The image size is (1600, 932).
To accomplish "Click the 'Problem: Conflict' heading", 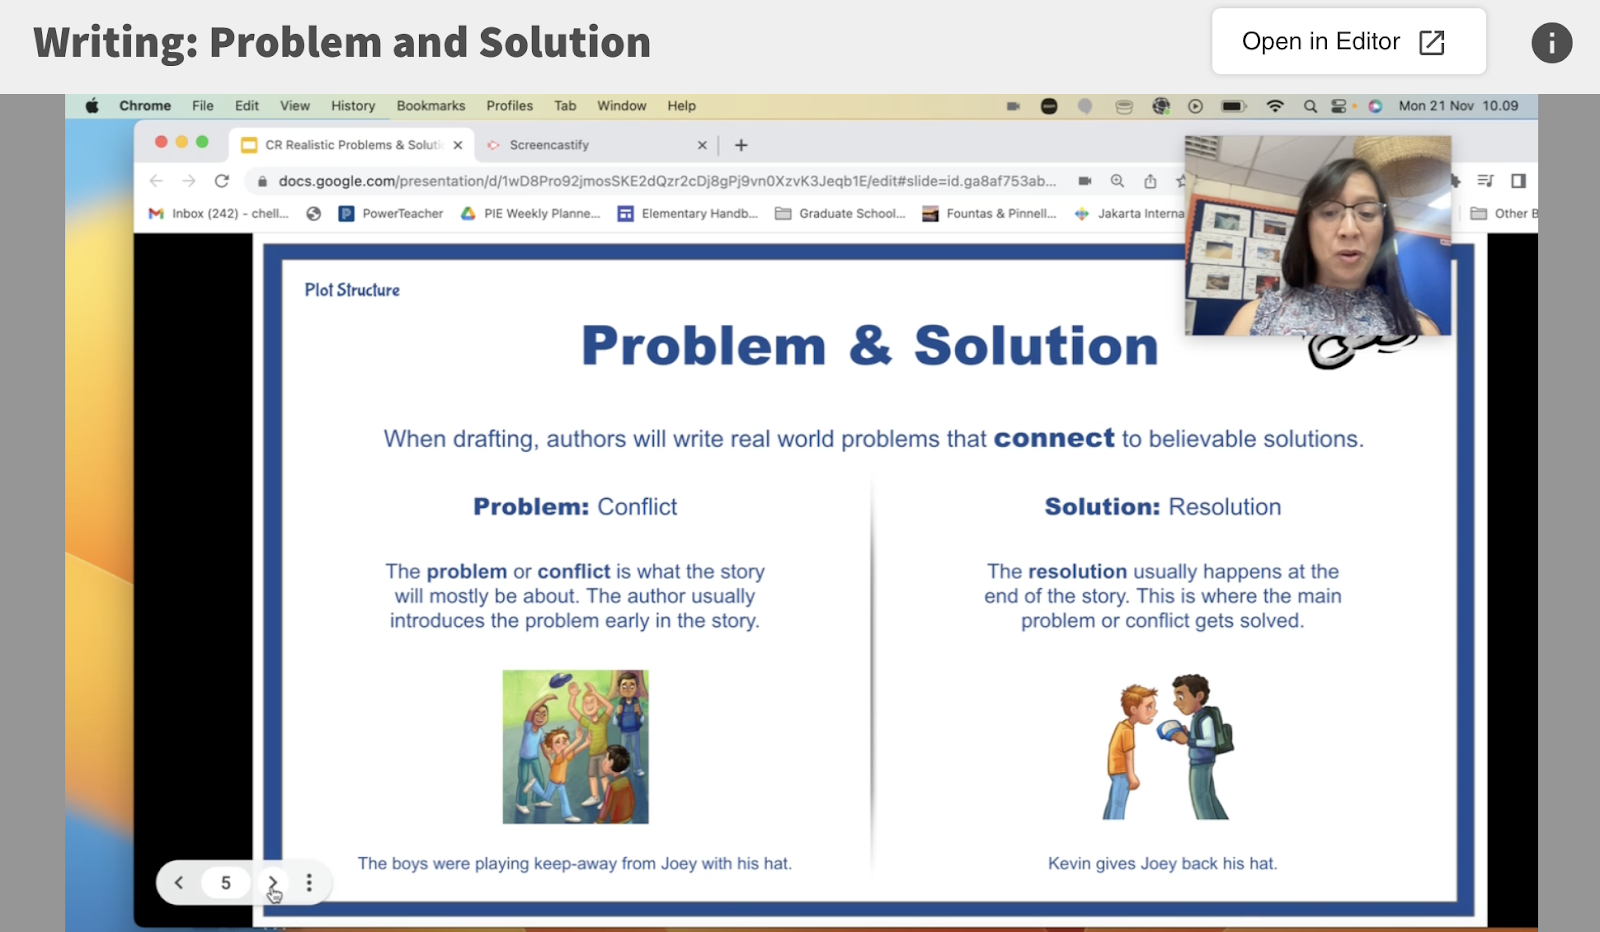I will pyautogui.click(x=575, y=507).
